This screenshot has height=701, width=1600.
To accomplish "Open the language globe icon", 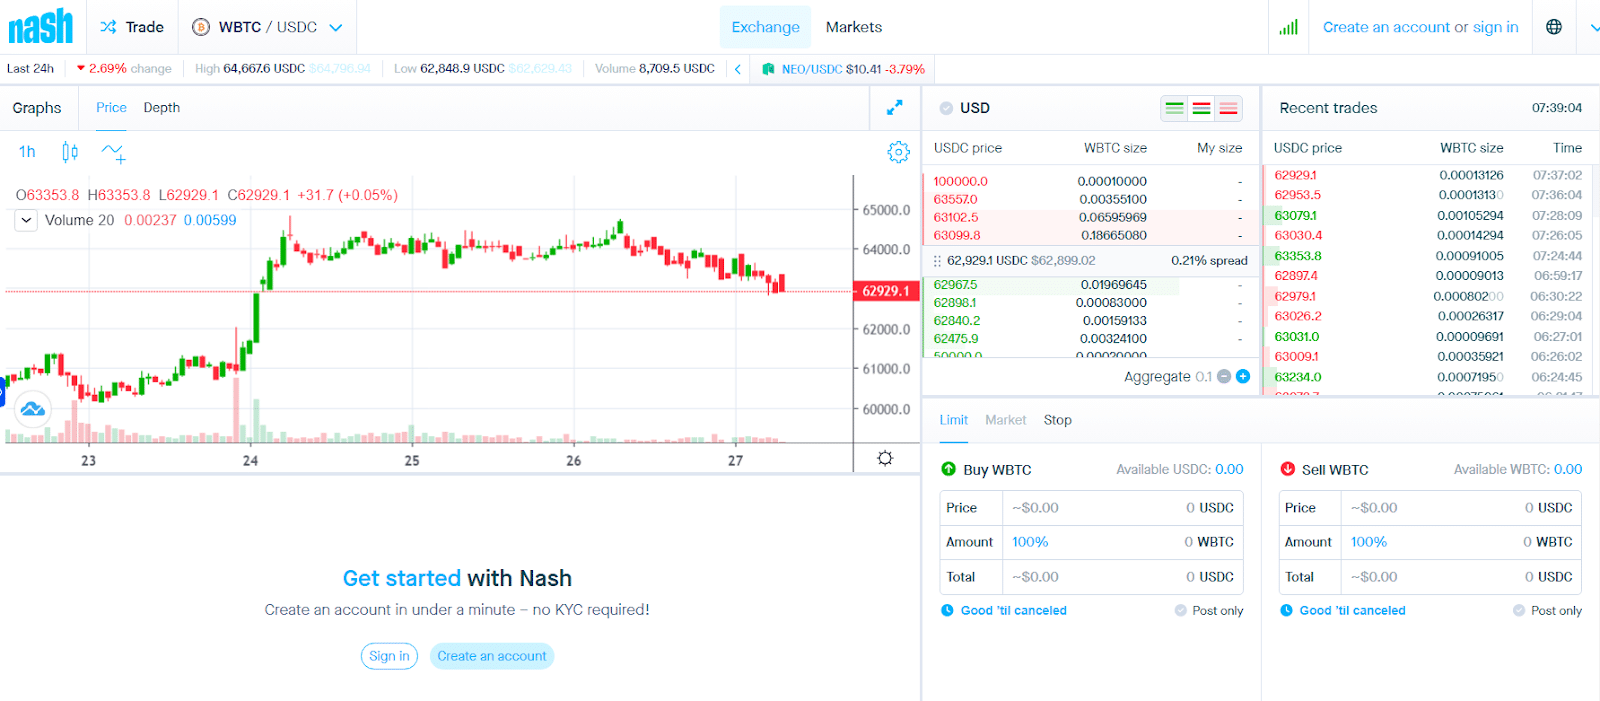I will [x=1554, y=27].
